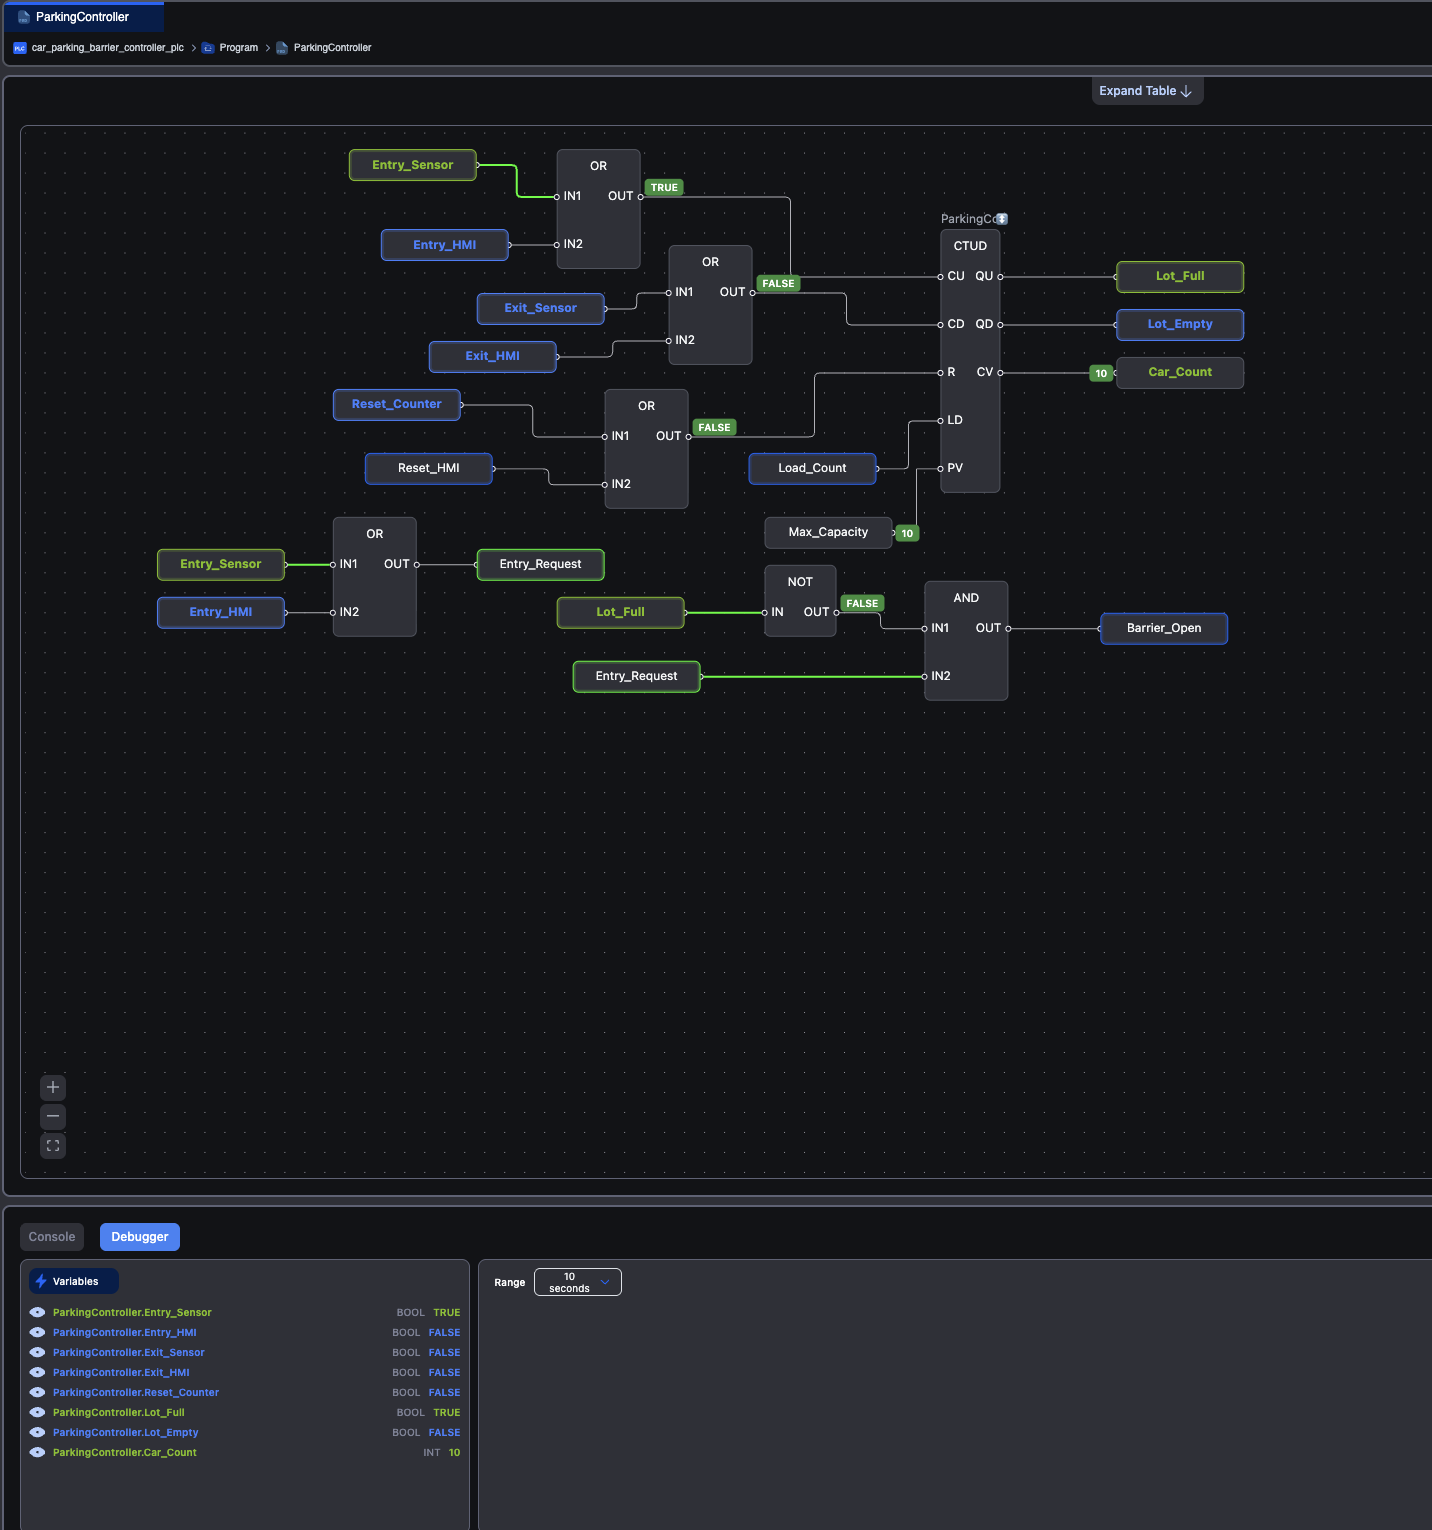
Task: Click ParkingController file icon in breadcrumb
Action: pyautogui.click(x=282, y=48)
